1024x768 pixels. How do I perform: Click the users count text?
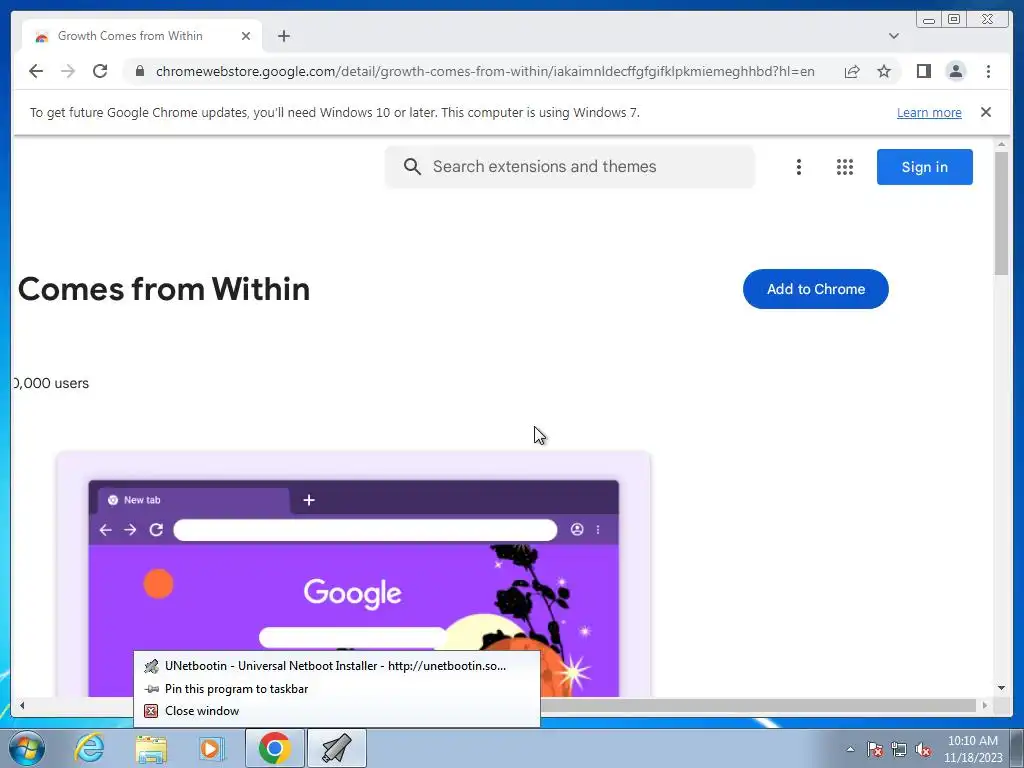51,383
